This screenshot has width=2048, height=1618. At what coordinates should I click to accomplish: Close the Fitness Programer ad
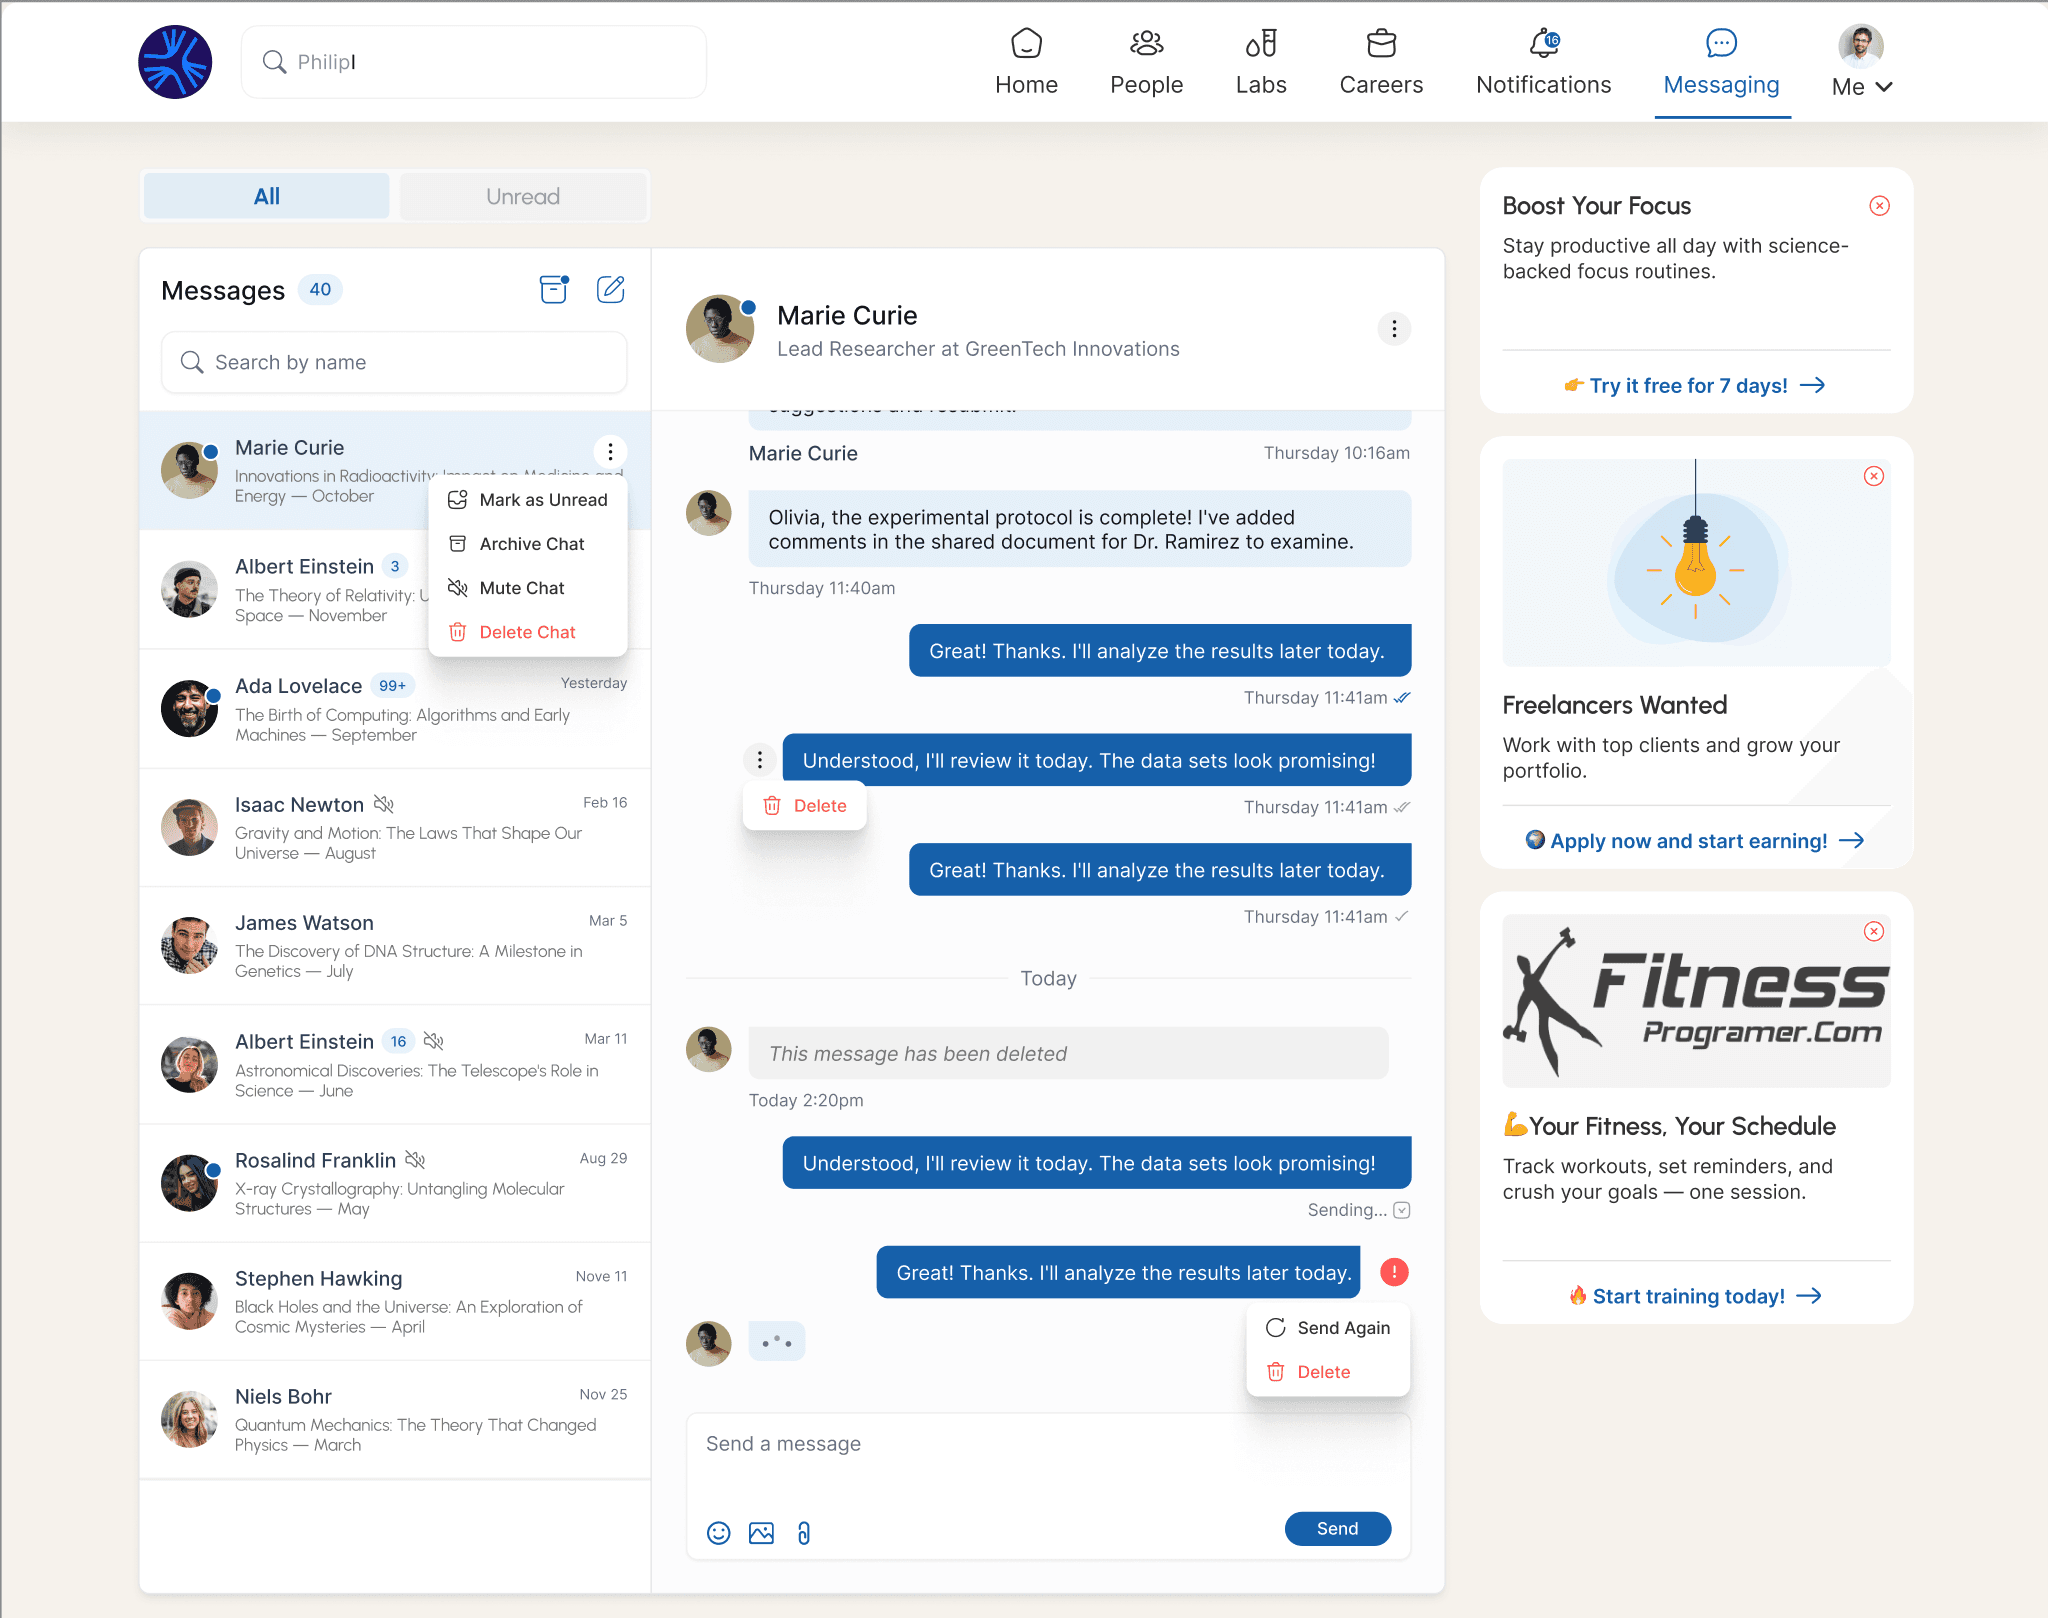point(1874,932)
